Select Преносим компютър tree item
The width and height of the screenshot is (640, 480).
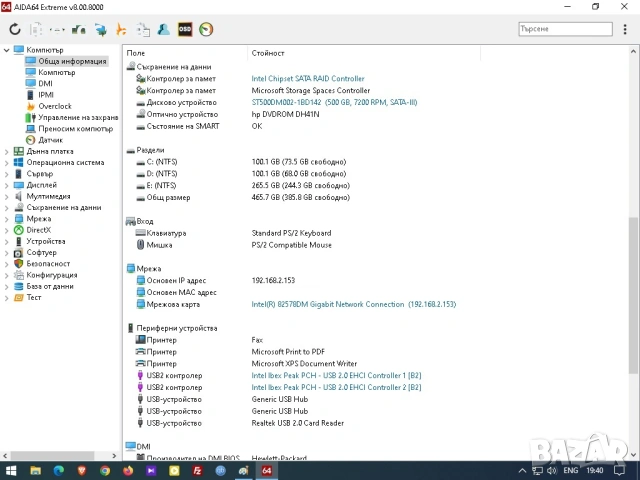click(76, 129)
